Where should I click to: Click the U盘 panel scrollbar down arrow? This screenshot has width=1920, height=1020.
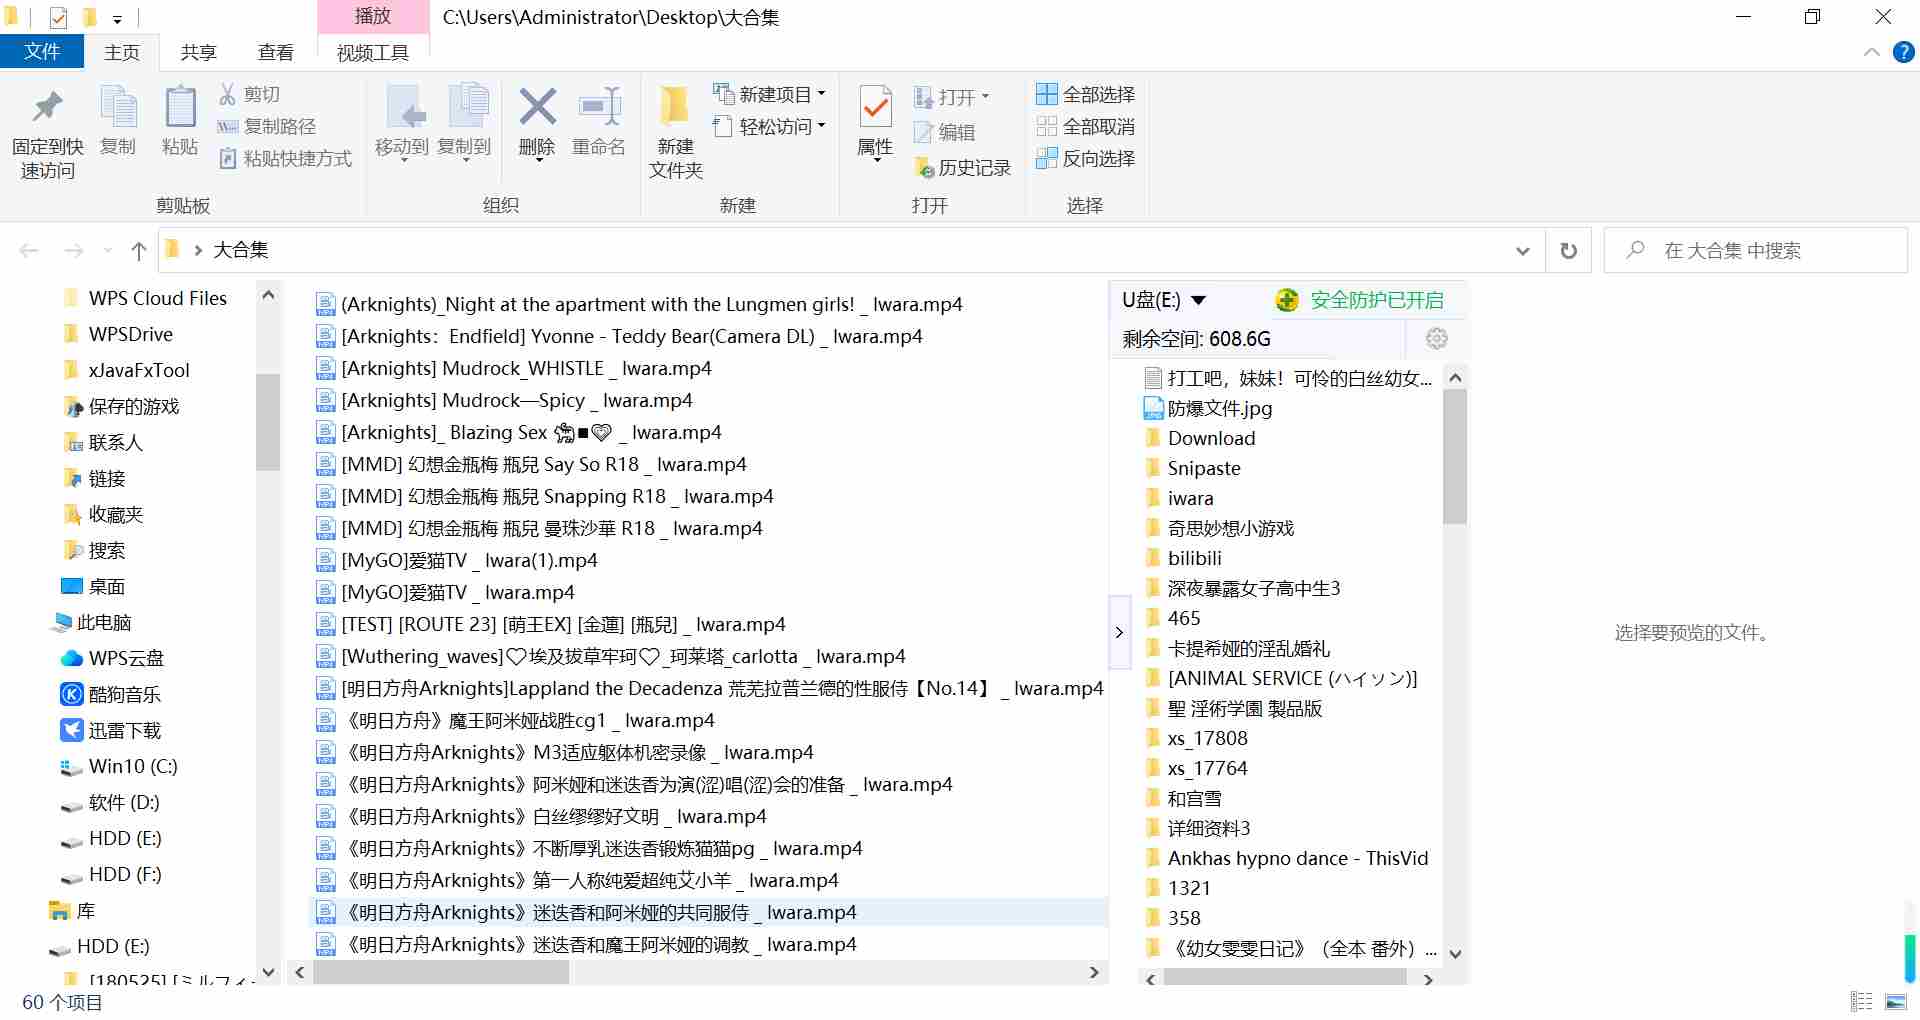(x=1456, y=954)
